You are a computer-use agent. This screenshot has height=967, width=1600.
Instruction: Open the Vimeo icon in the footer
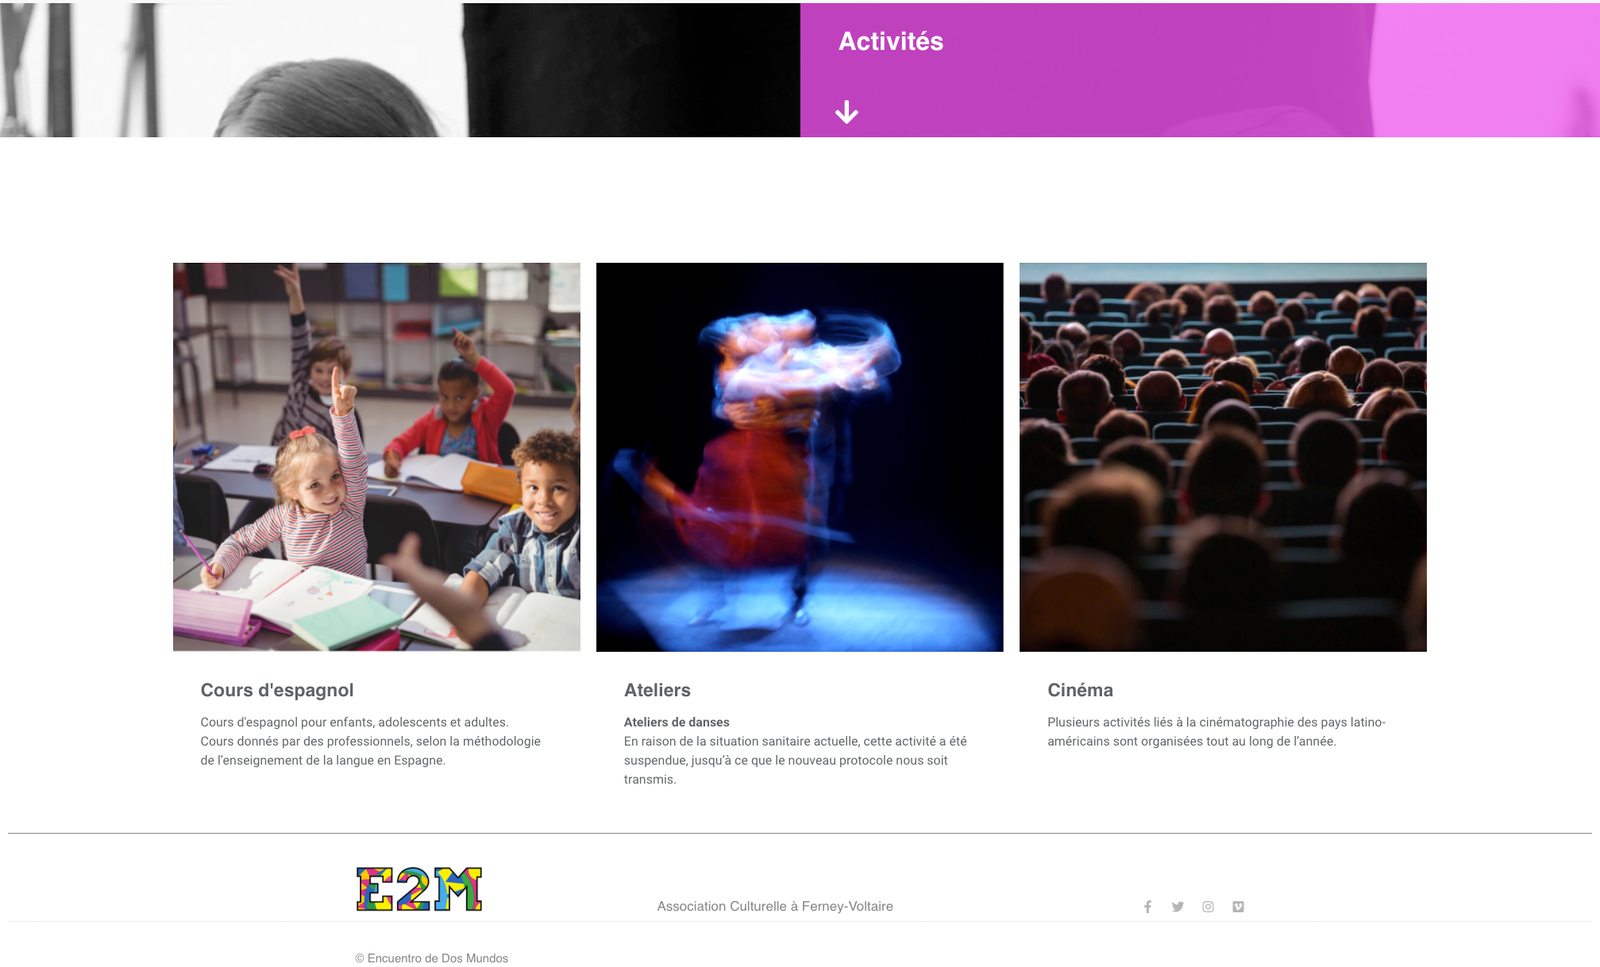click(1238, 907)
